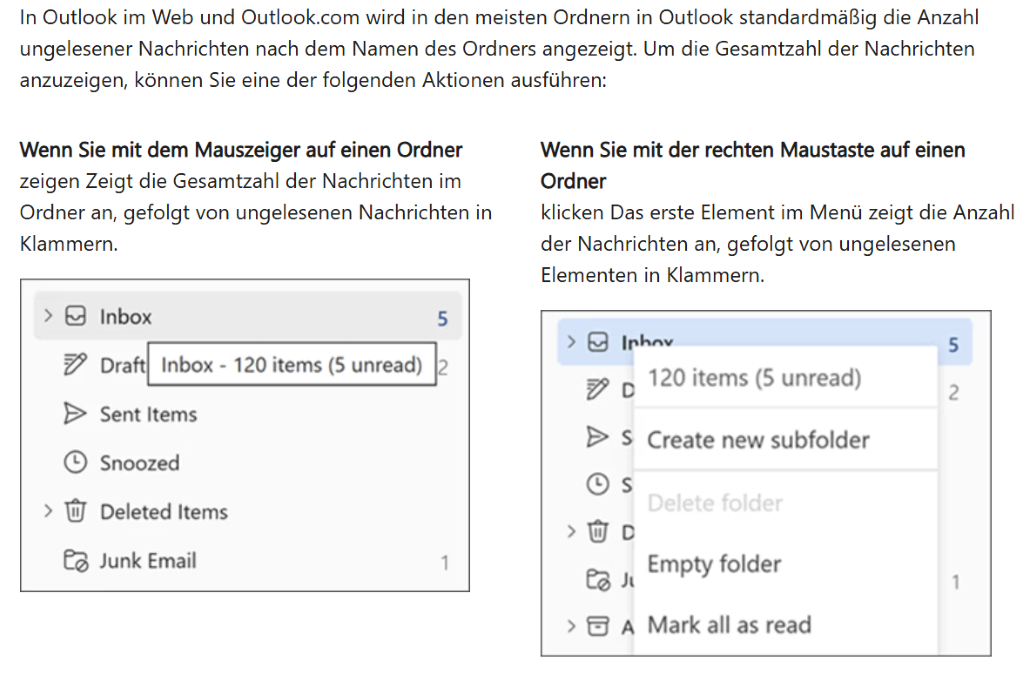Open the Sent Items folder

click(148, 414)
